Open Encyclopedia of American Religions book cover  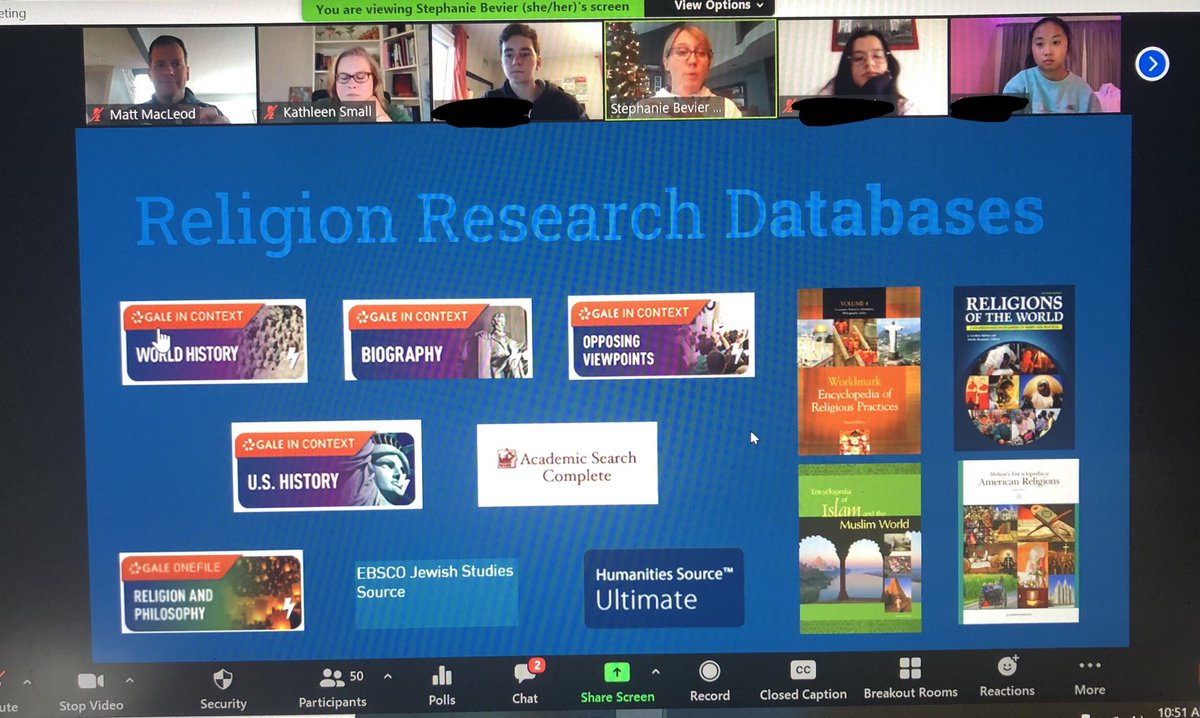pyautogui.click(x=1019, y=541)
